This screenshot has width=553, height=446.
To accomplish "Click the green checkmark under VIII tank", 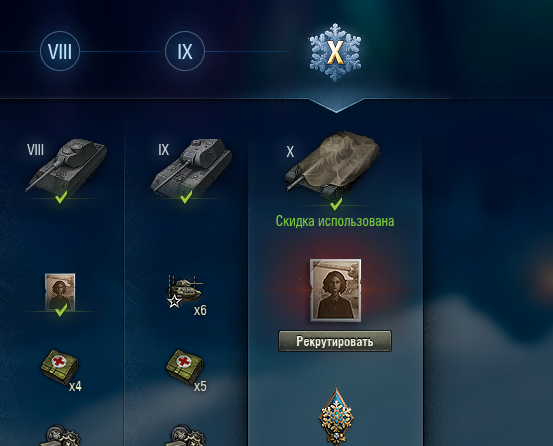I will tap(61, 197).
